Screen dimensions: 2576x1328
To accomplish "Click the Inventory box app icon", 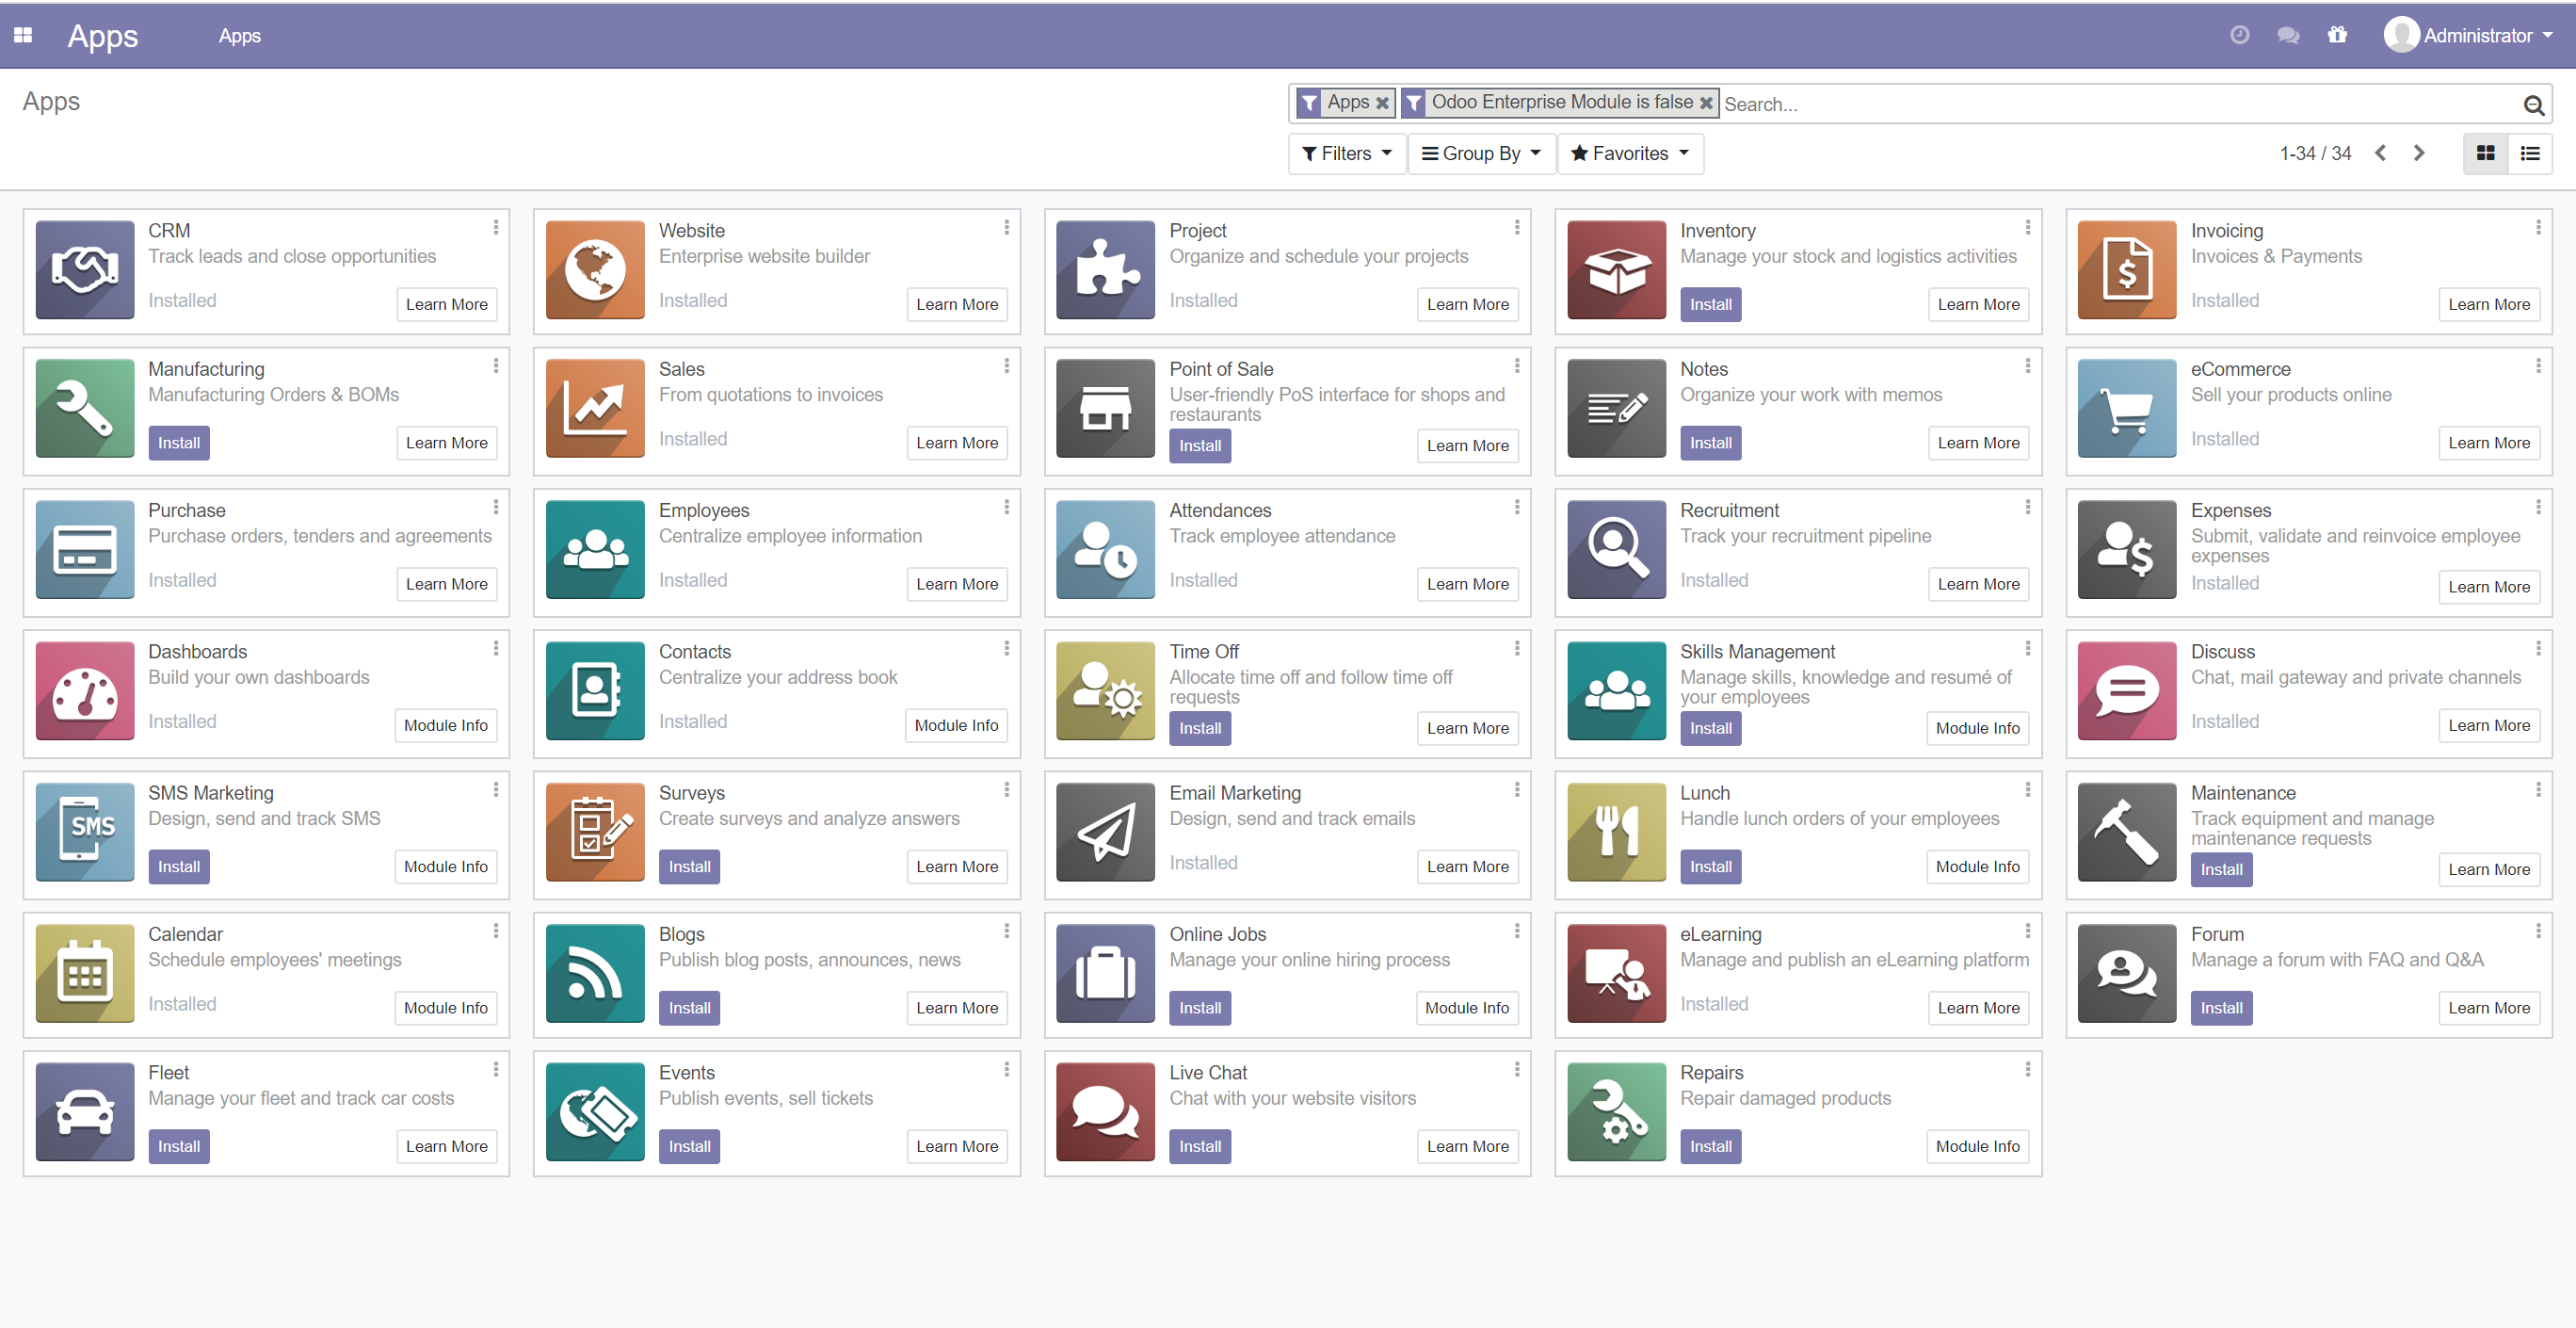I will [1616, 270].
